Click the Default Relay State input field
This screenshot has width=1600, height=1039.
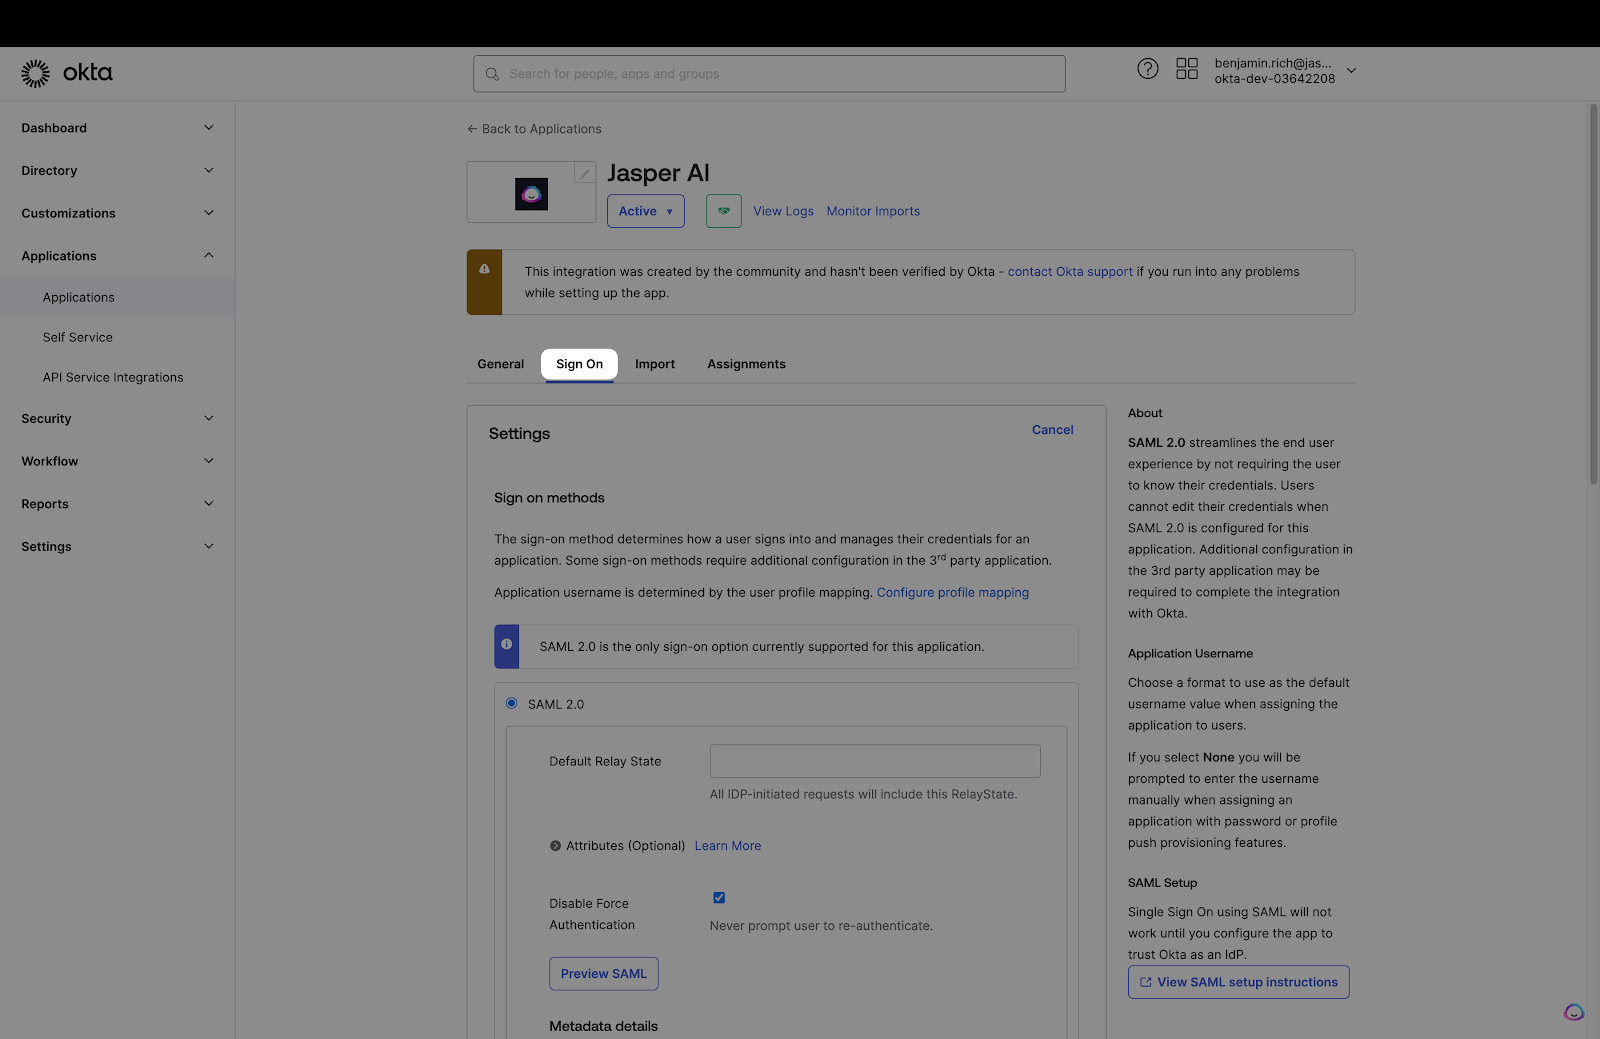click(874, 761)
